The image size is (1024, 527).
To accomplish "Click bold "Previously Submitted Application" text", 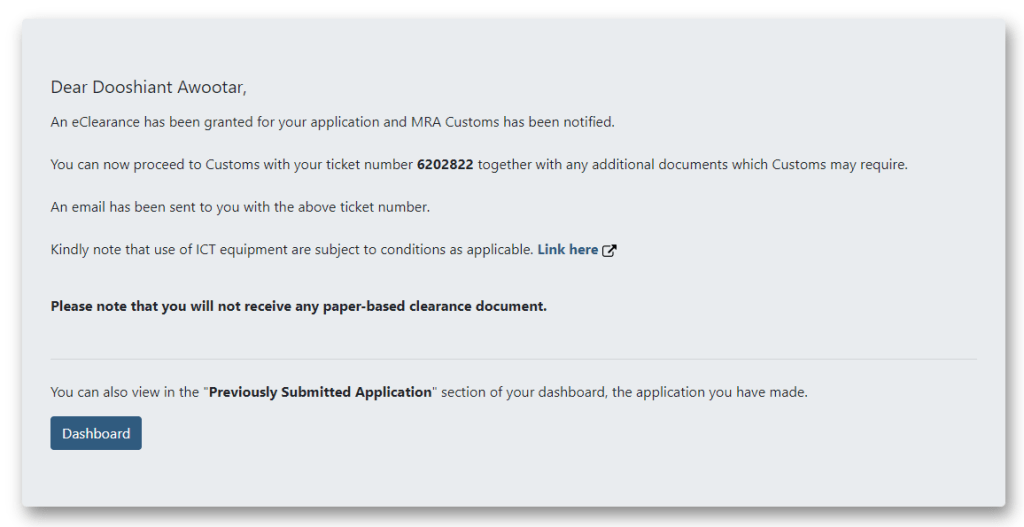I will [x=320, y=392].
